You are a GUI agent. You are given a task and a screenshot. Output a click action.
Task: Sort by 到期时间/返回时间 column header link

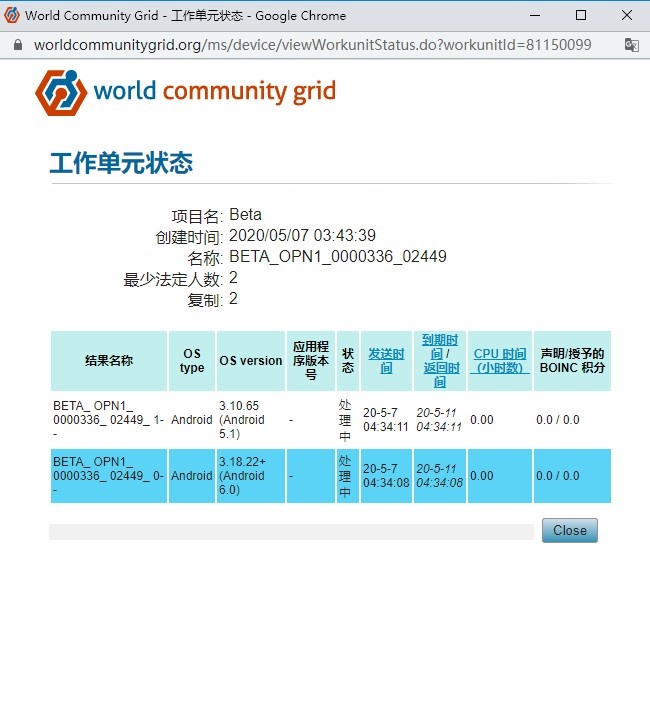pyautogui.click(x=440, y=360)
